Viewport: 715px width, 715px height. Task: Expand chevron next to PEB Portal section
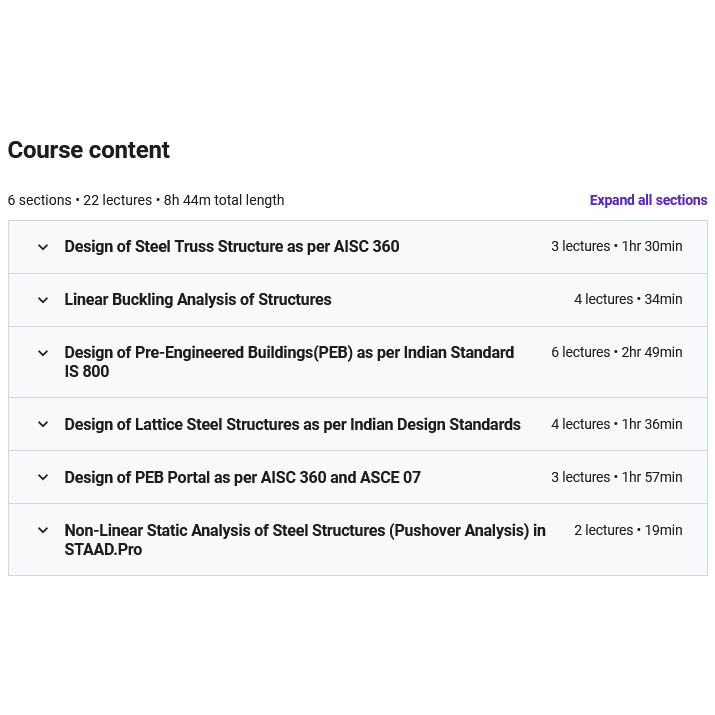tap(43, 477)
